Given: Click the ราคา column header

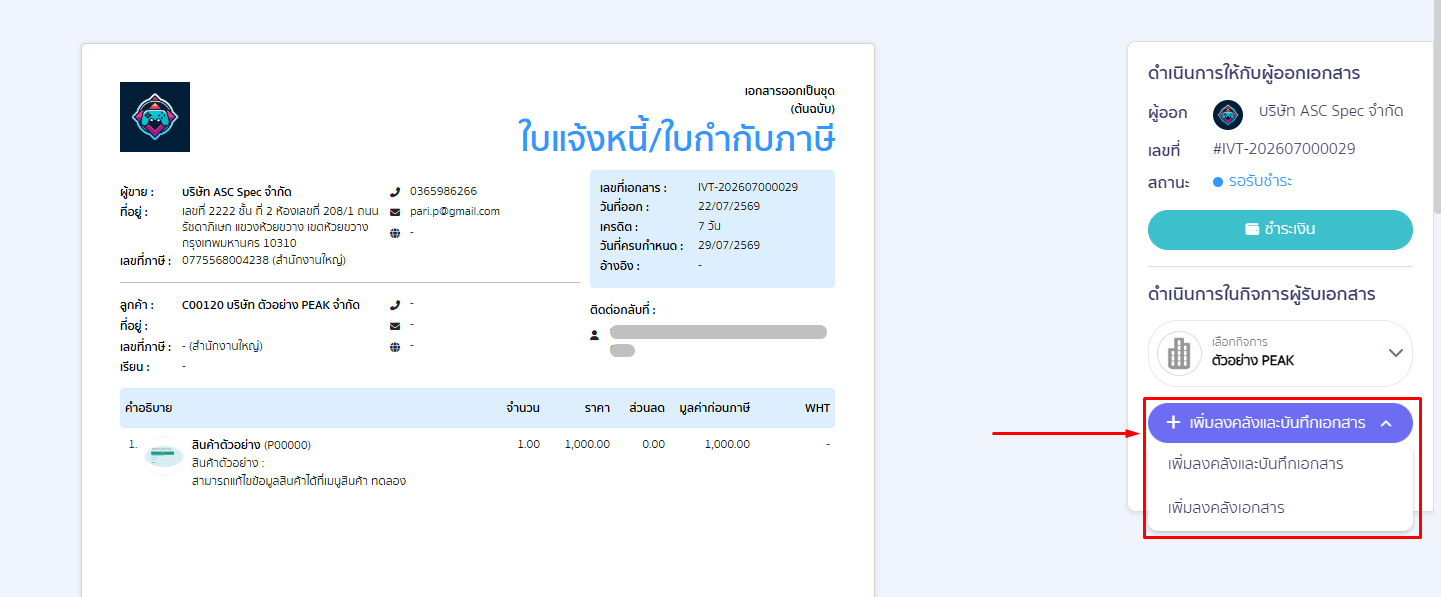Looking at the screenshot, I should [x=597, y=408].
